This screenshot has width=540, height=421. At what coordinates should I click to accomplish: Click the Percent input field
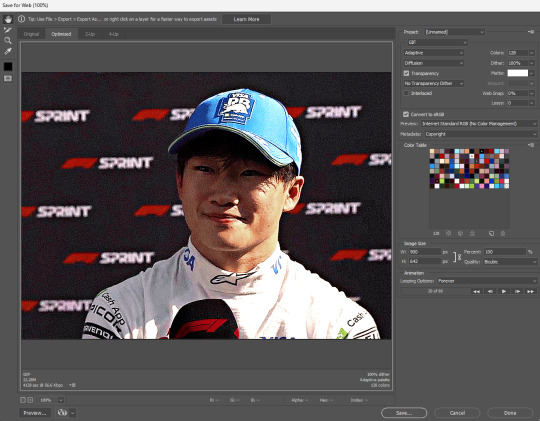505,252
